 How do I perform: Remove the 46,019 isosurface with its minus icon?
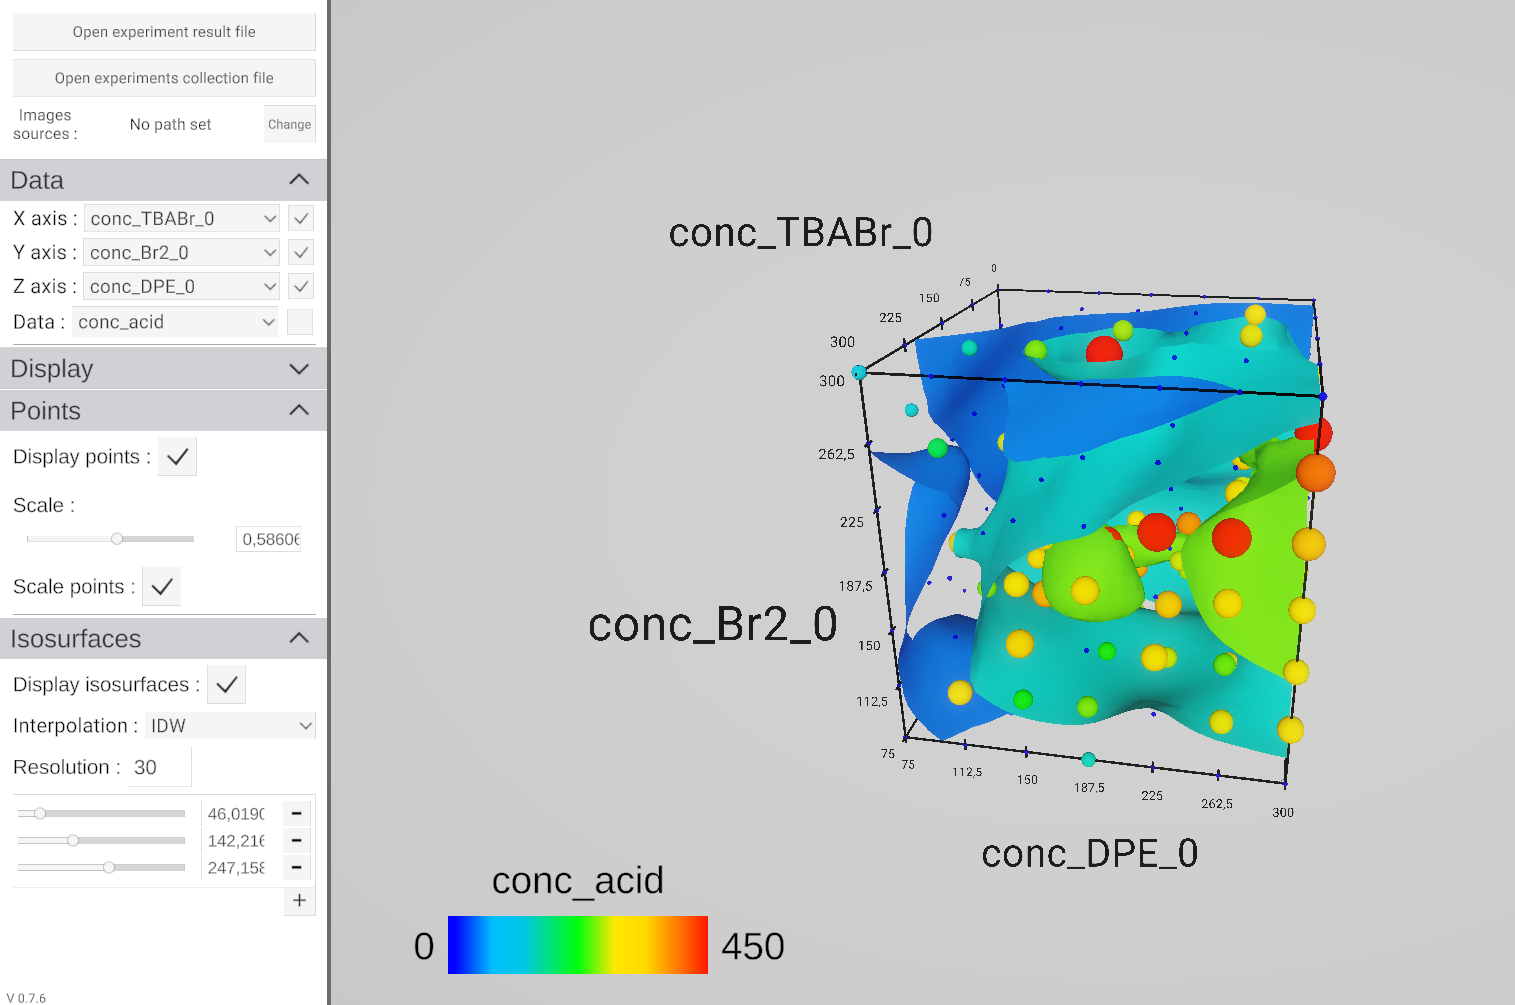point(297,814)
